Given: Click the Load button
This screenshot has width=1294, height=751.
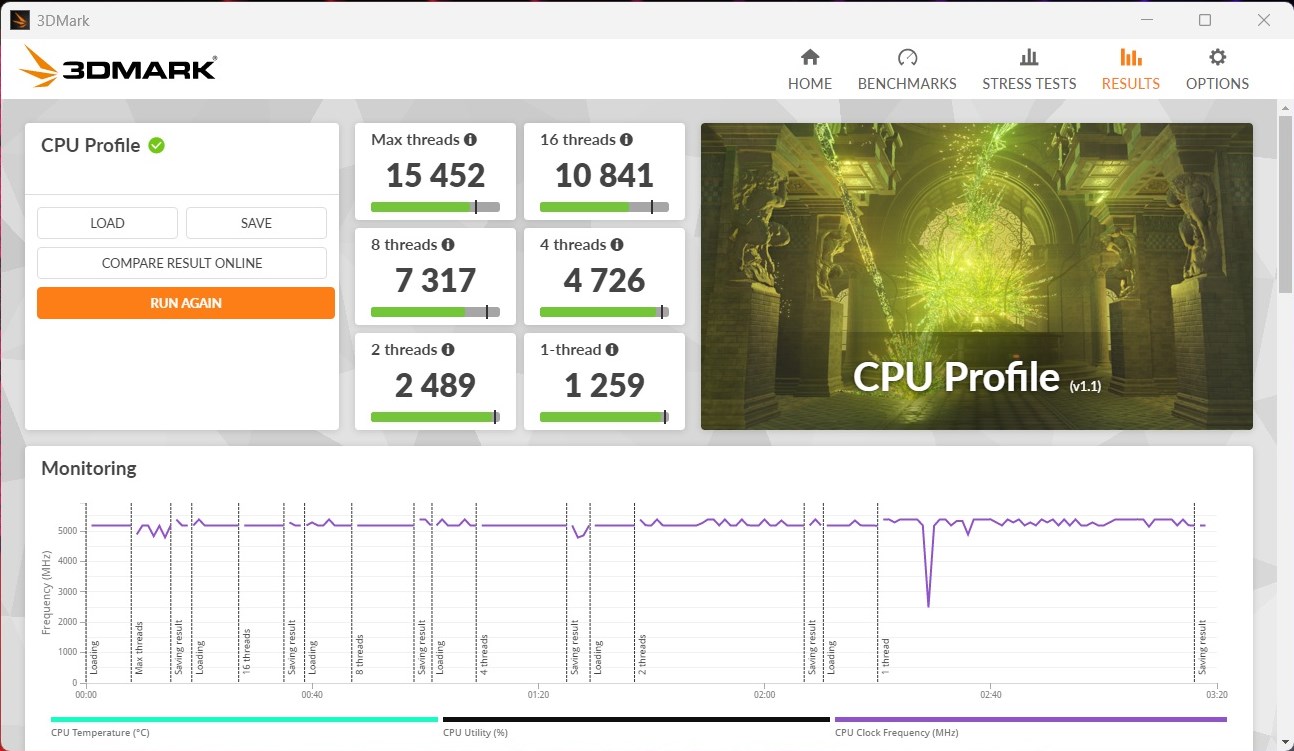Looking at the screenshot, I should [107, 223].
